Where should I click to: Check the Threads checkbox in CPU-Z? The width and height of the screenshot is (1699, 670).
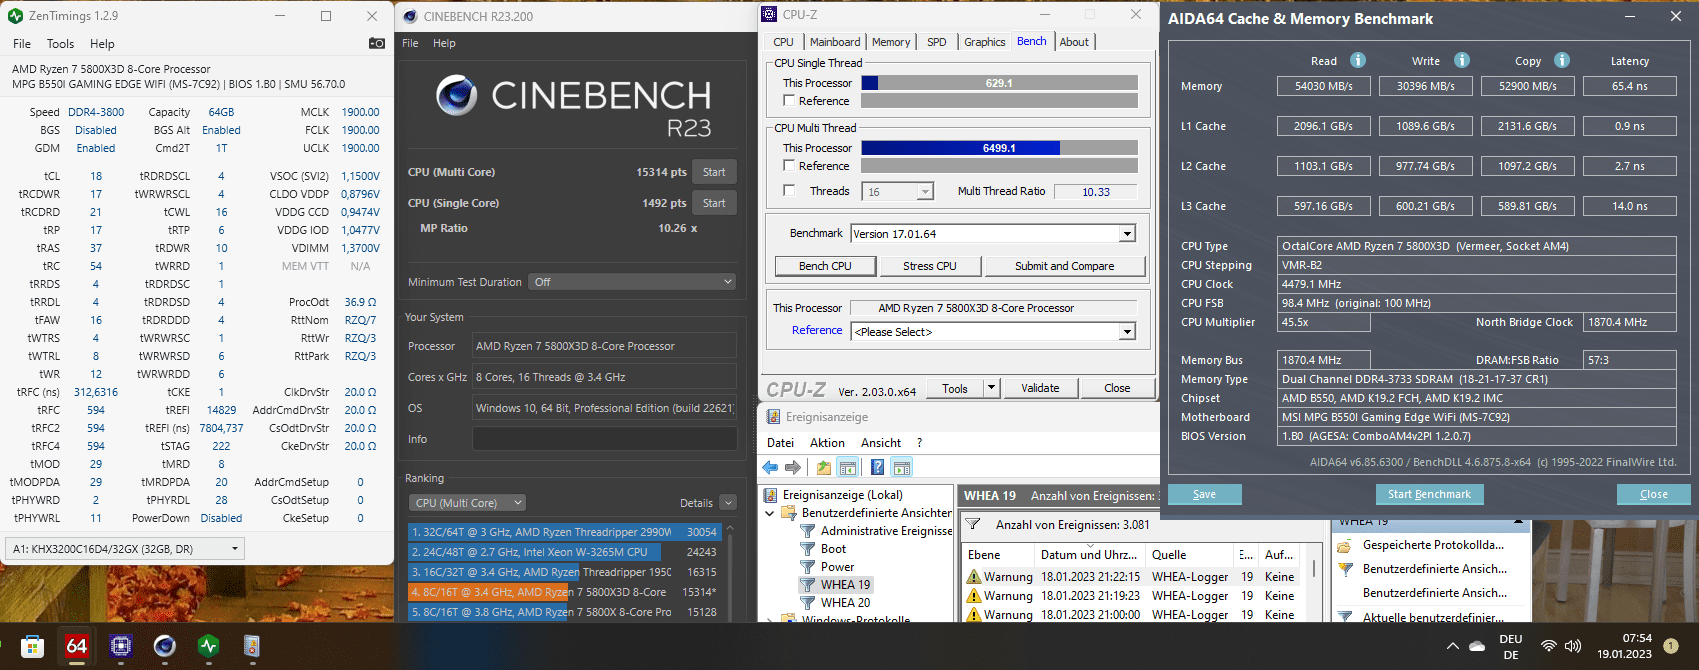click(789, 191)
